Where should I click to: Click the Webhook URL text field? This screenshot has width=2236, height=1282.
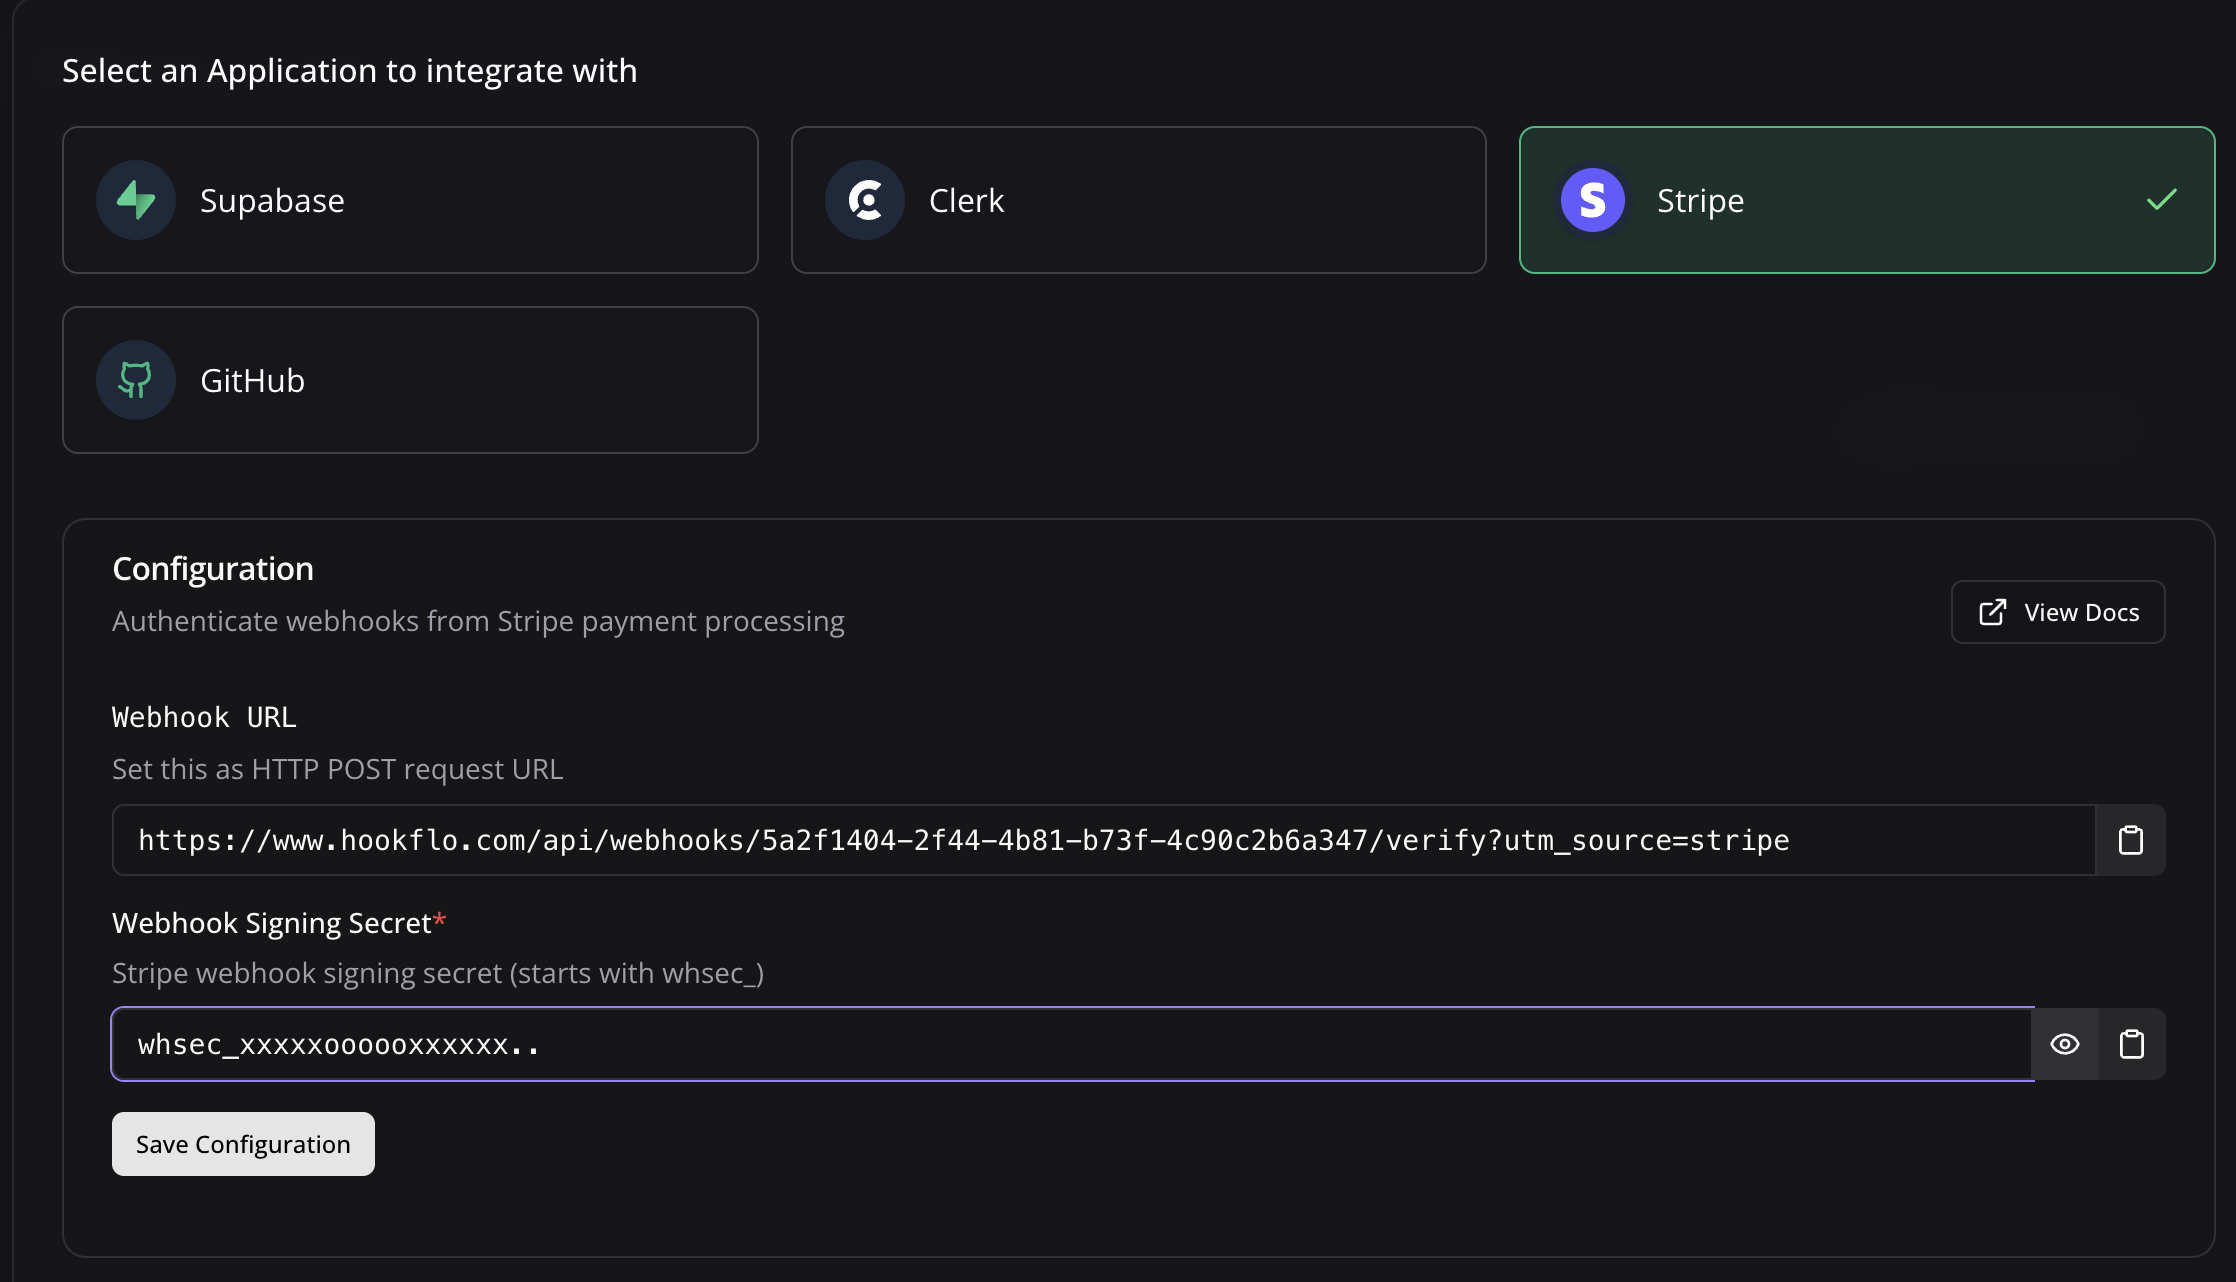coord(1100,840)
